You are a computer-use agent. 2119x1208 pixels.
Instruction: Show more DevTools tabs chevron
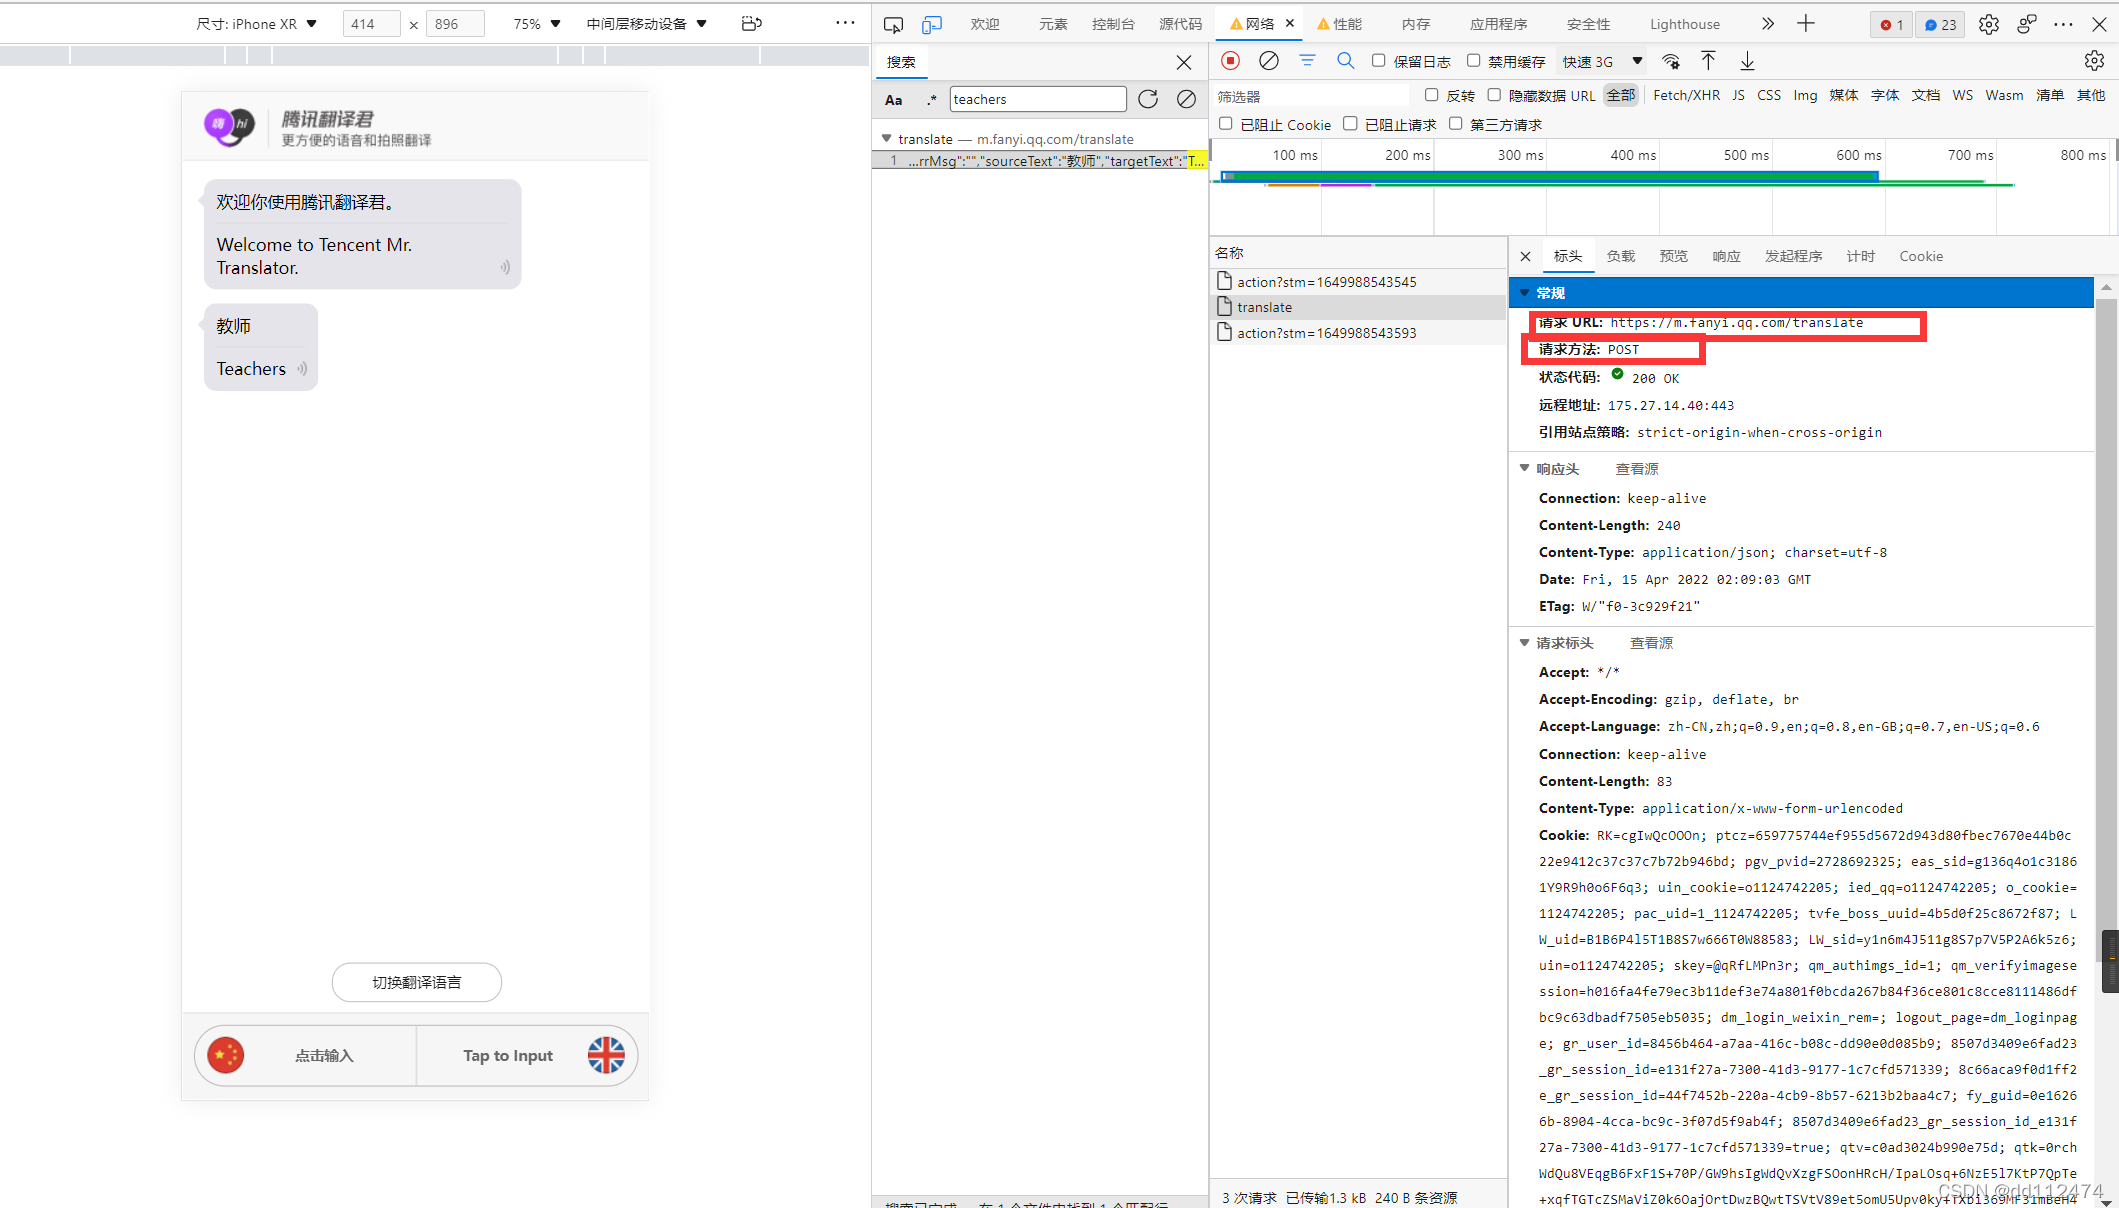(1768, 24)
